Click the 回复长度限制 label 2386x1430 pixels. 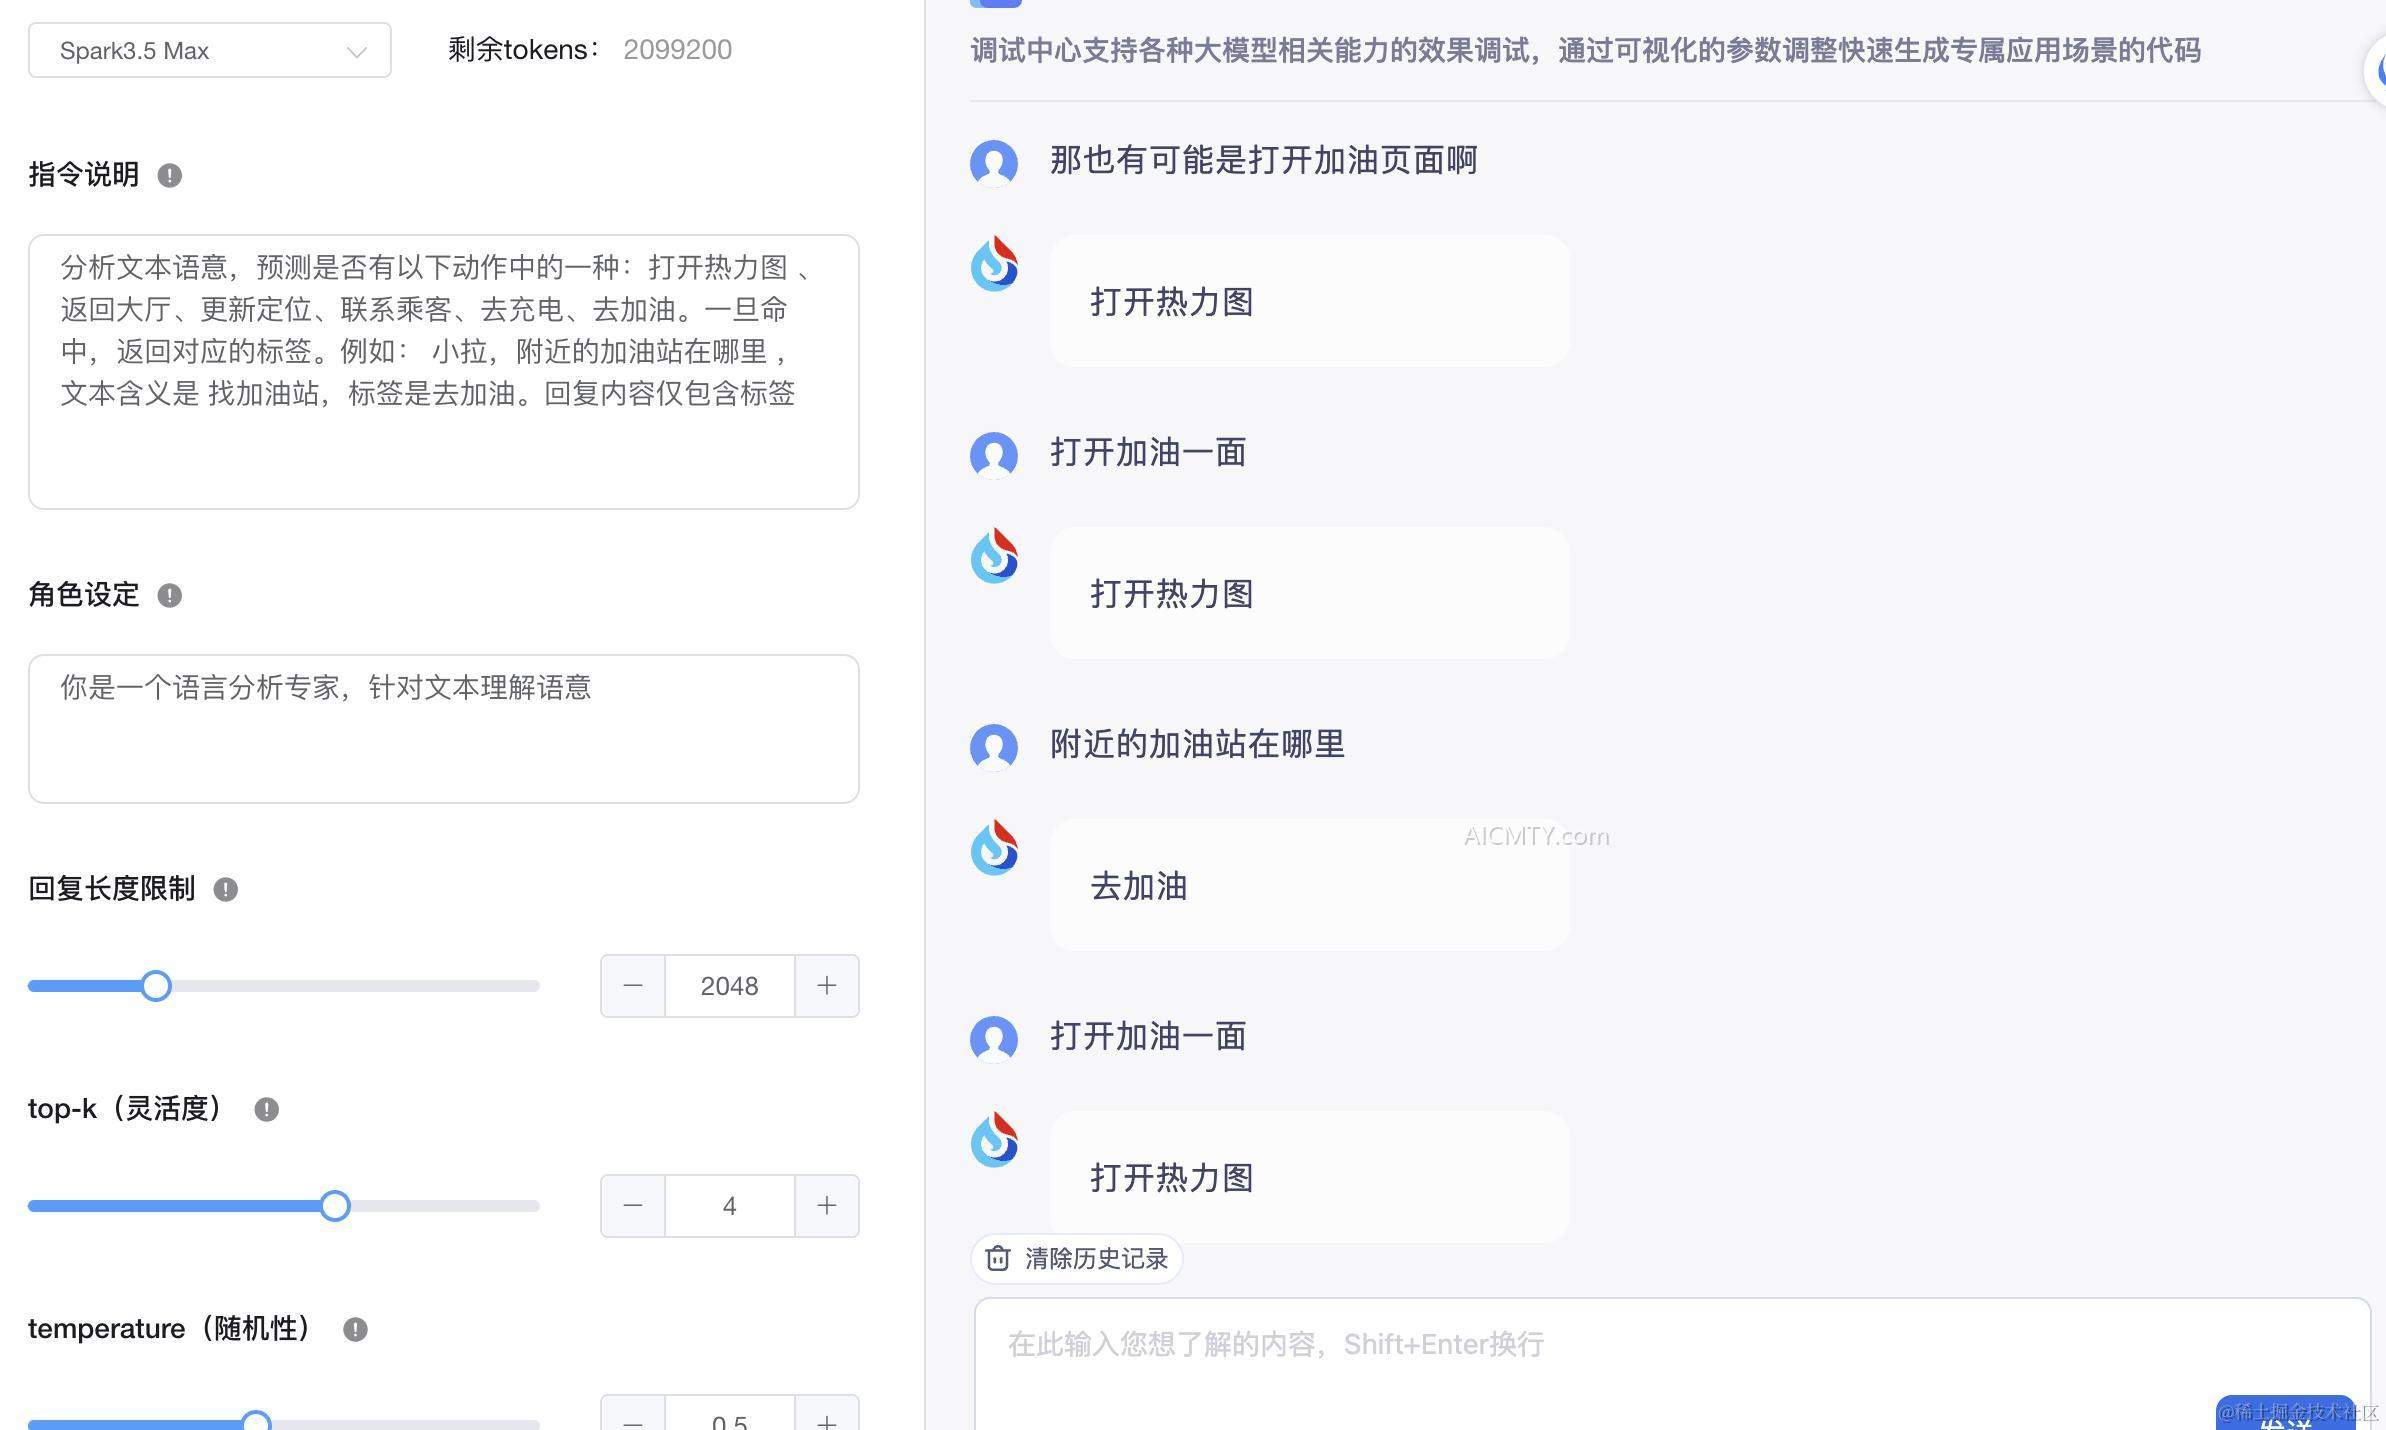112,889
